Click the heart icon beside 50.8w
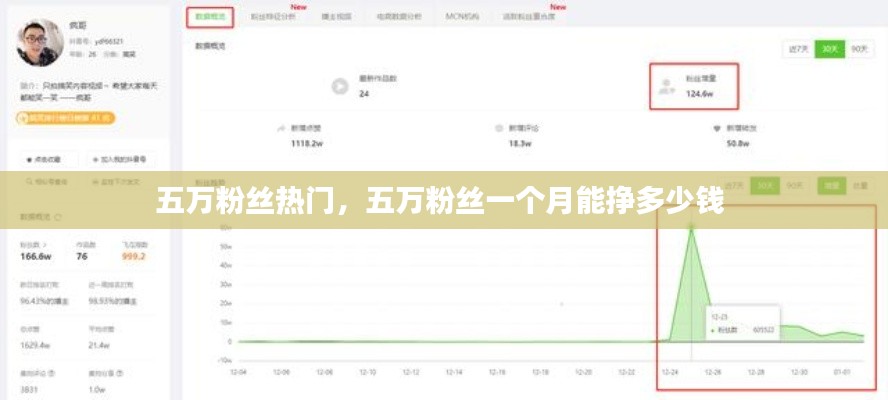This screenshot has height=400, width=888. tap(717, 129)
